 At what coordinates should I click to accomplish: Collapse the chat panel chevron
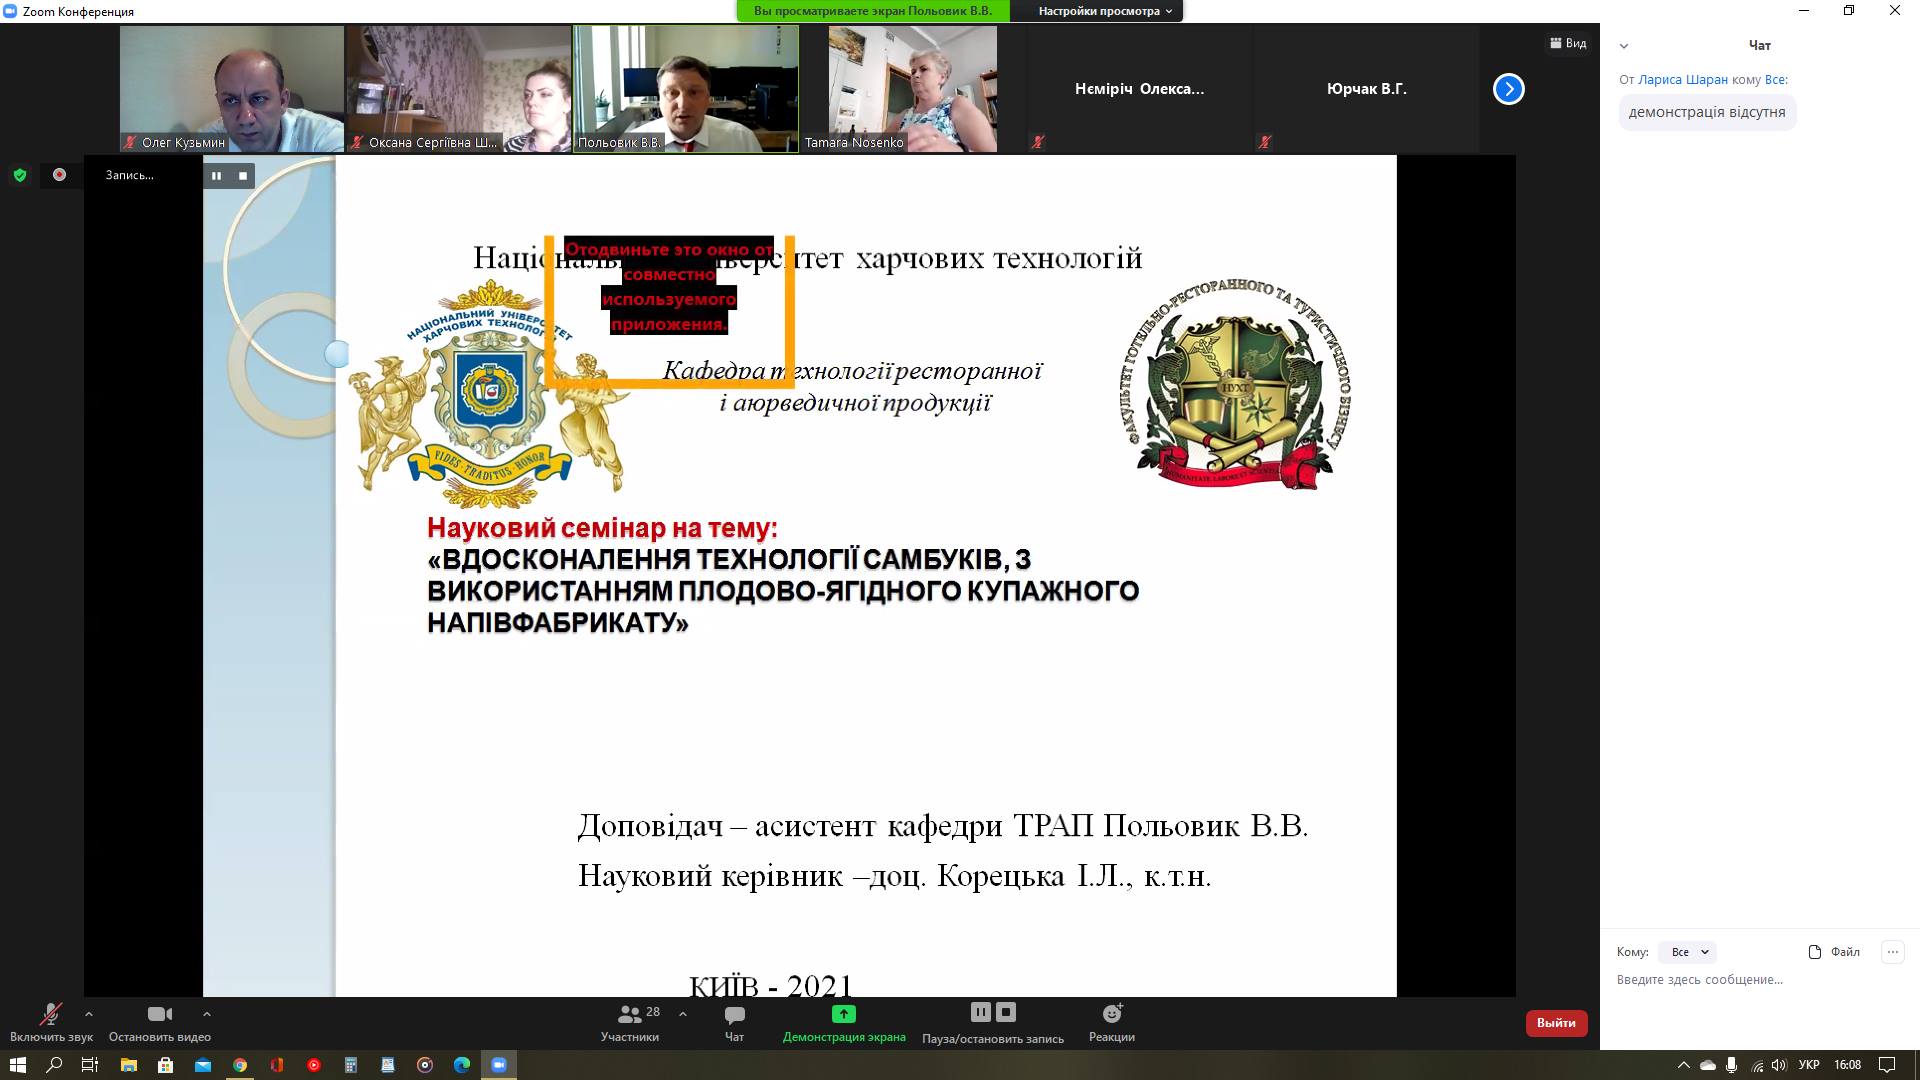[x=1624, y=46]
